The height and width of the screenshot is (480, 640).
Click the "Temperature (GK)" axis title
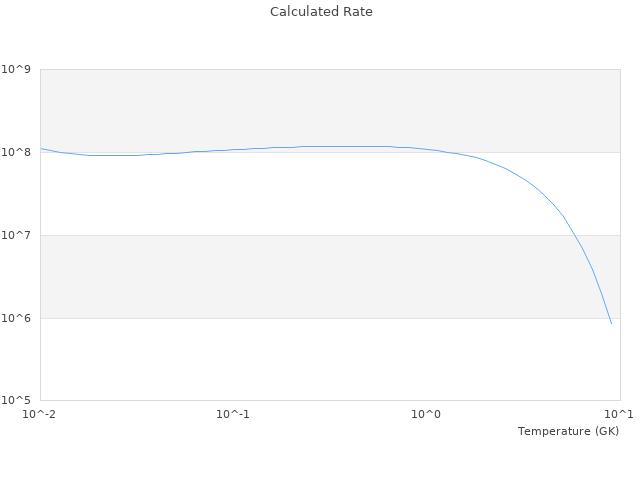(x=568, y=431)
